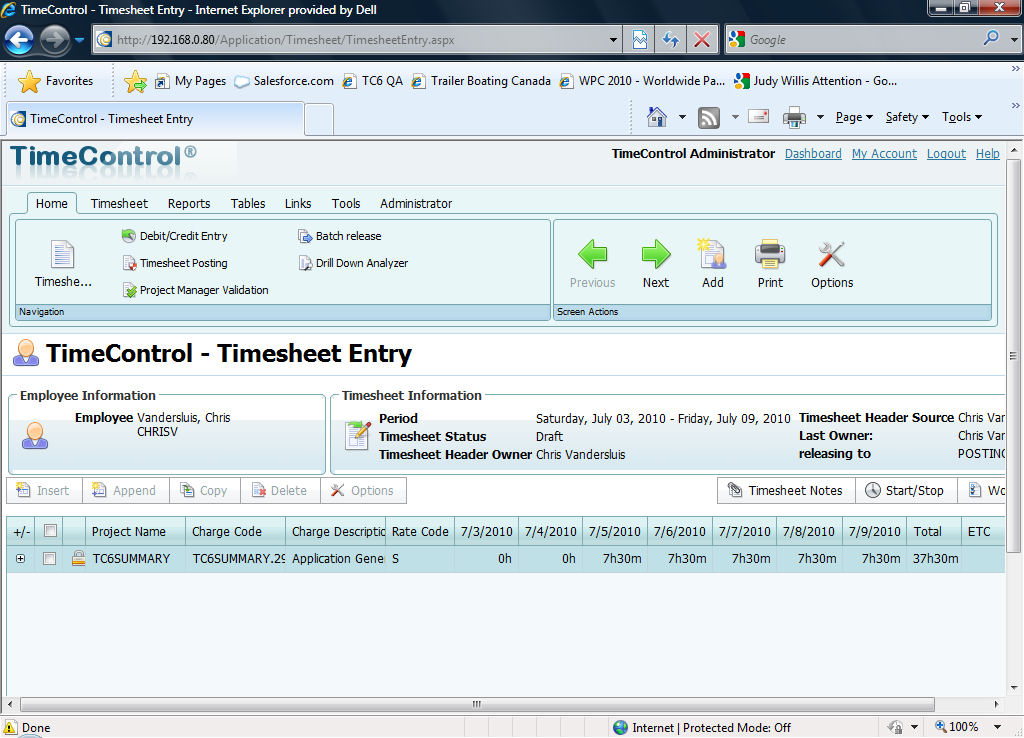
Task: Toggle the header select-all checkbox
Action: tap(50, 530)
